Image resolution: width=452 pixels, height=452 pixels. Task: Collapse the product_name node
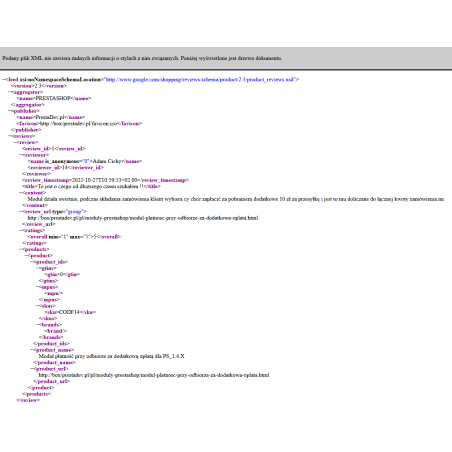(32, 350)
